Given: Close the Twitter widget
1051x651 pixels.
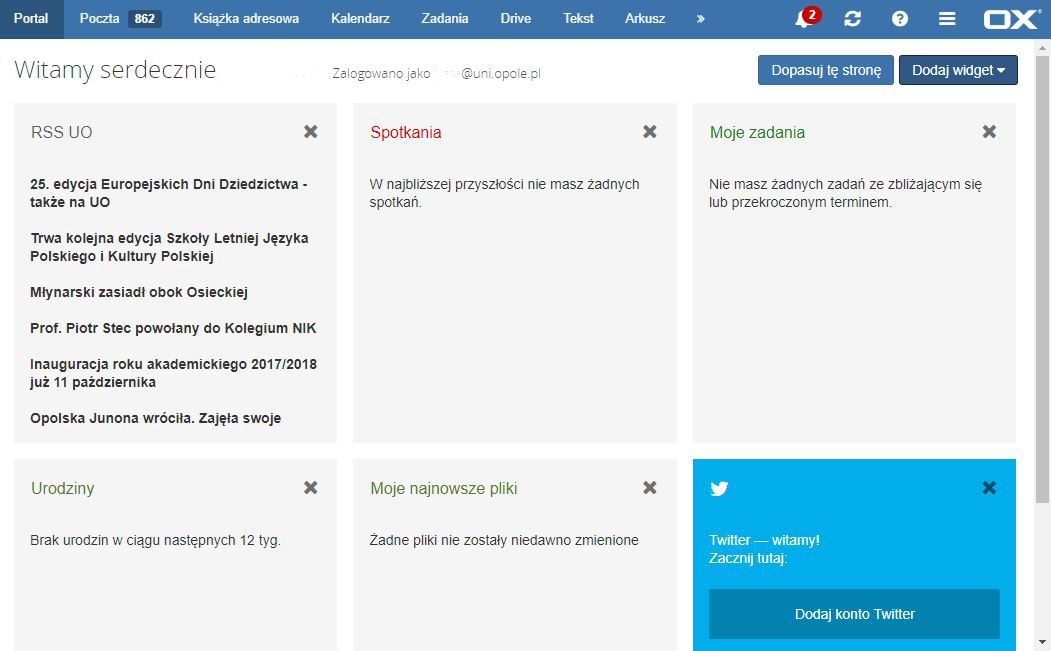Looking at the screenshot, I should 989,488.
